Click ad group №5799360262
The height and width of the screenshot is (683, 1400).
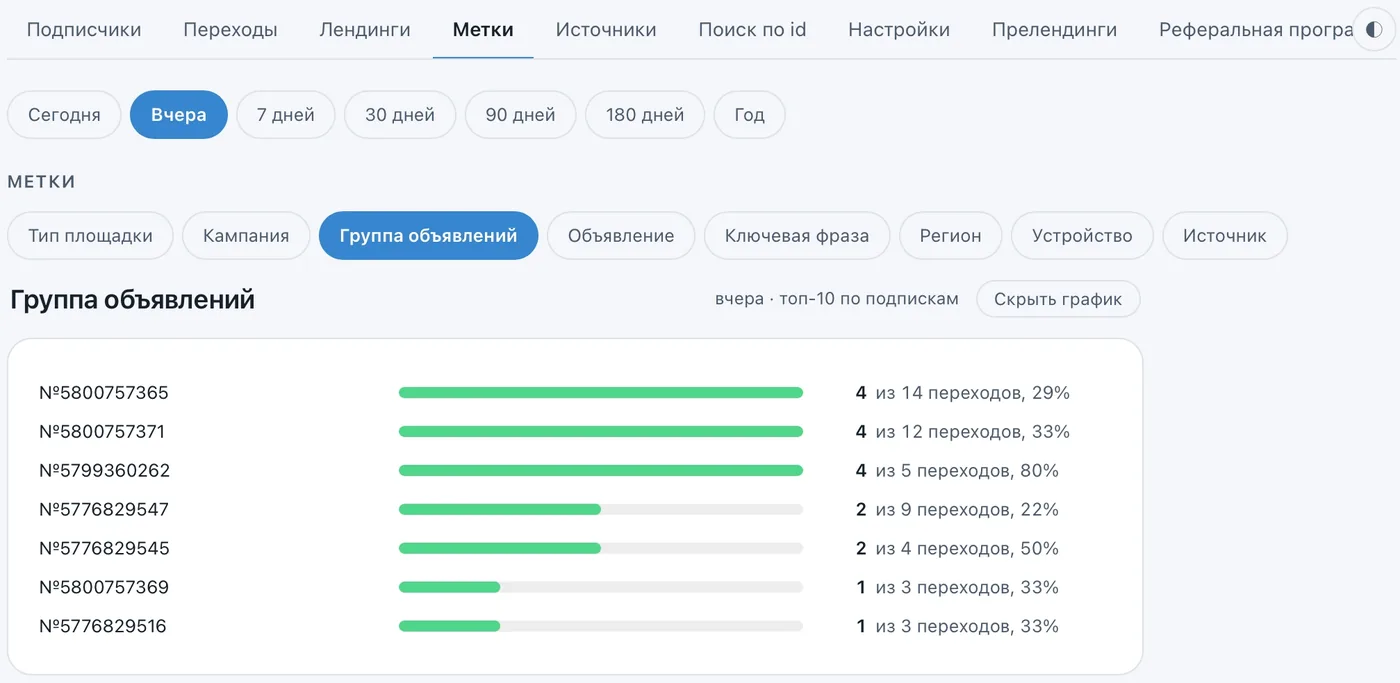105,471
